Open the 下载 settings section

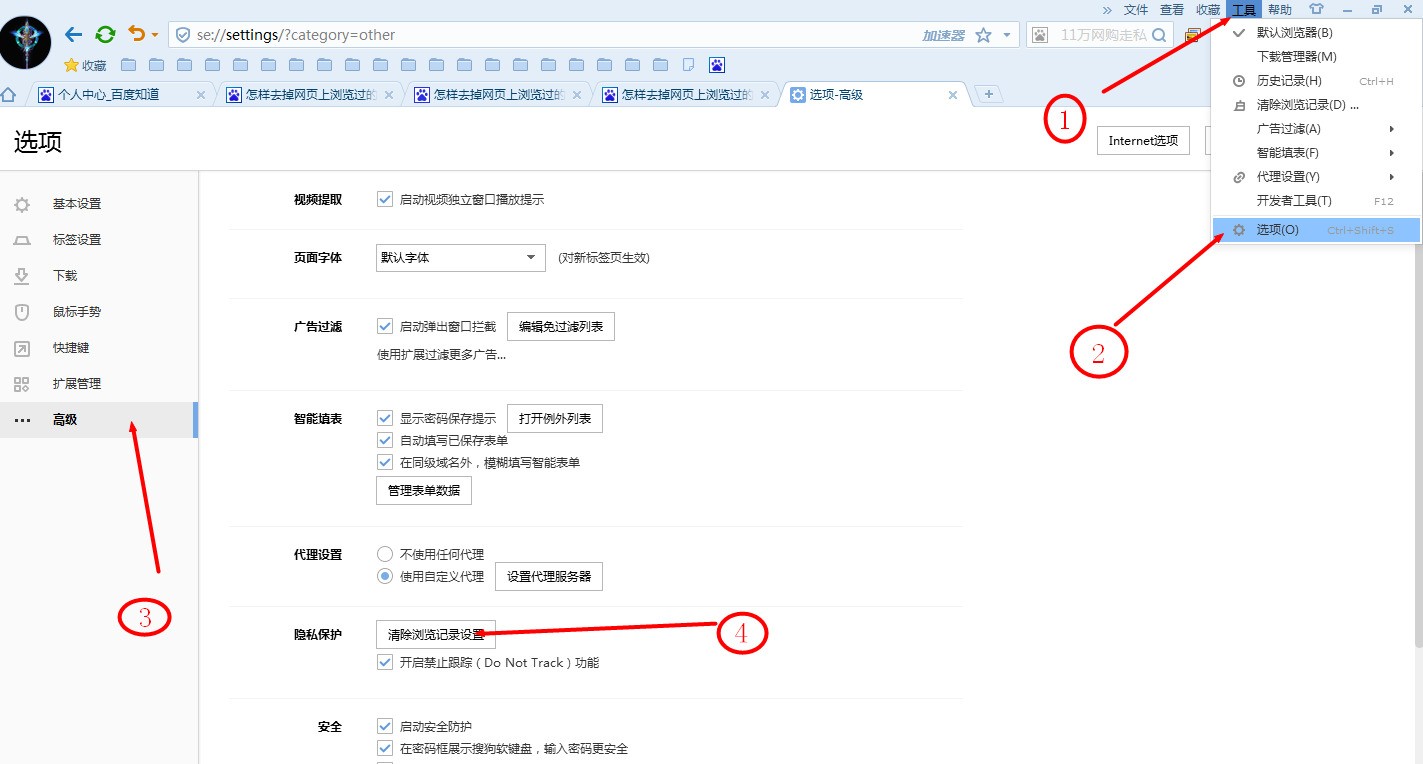(65, 275)
